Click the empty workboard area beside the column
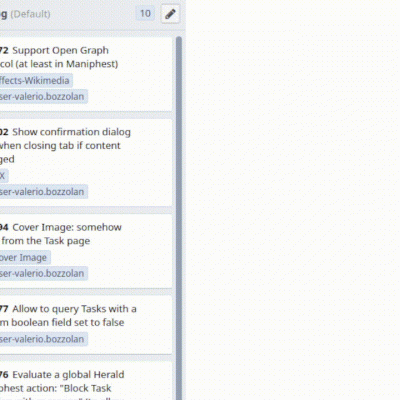The height and width of the screenshot is (400, 400). pyautogui.click(x=293, y=200)
